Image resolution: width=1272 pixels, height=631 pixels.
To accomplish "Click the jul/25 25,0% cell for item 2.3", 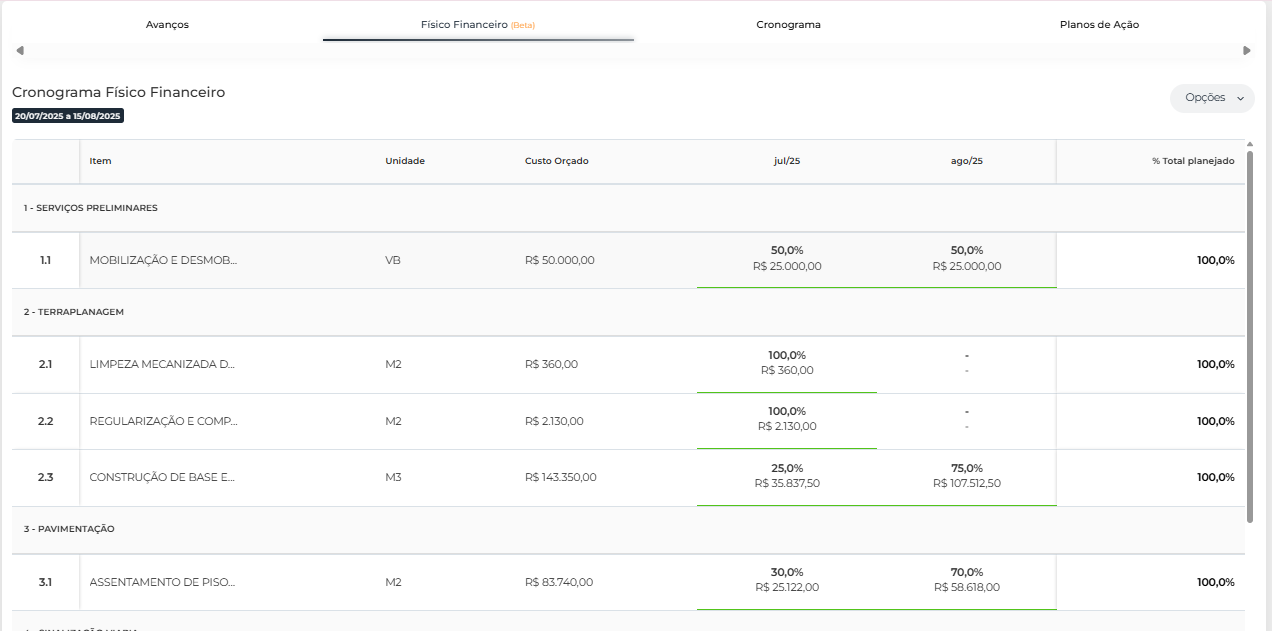I will coord(786,476).
